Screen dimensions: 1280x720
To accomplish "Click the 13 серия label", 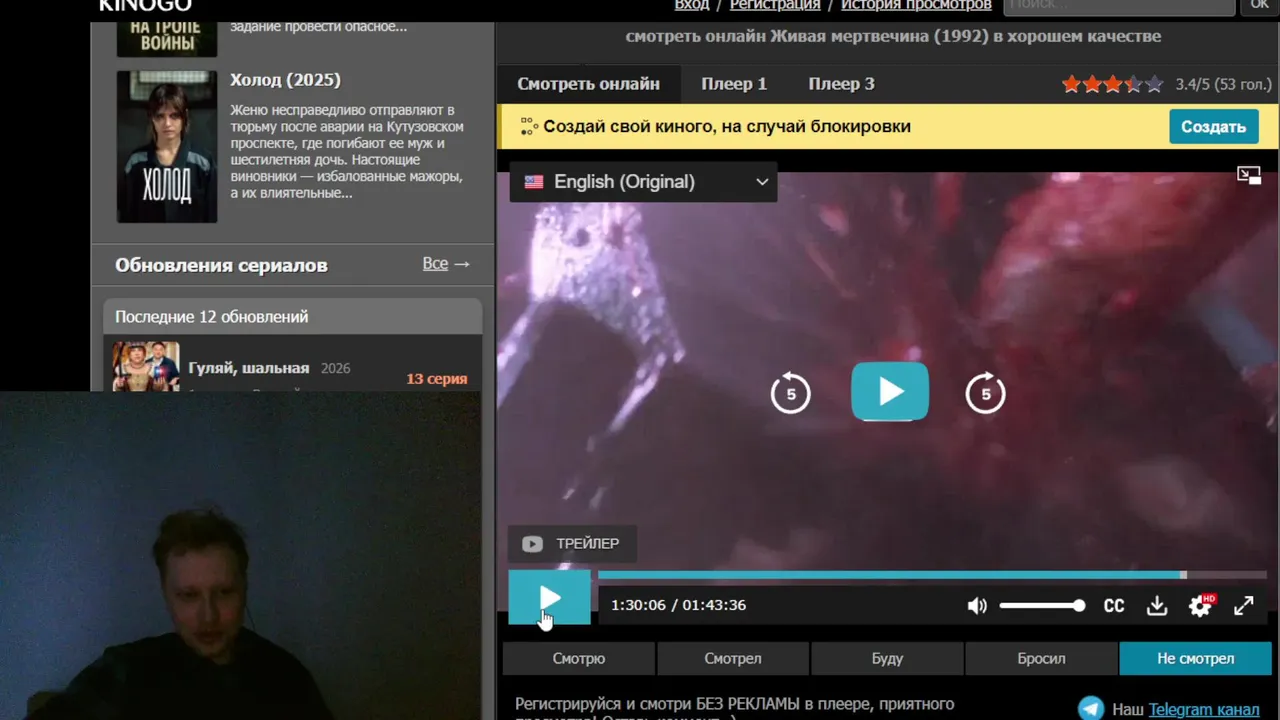I will click(x=436, y=379).
